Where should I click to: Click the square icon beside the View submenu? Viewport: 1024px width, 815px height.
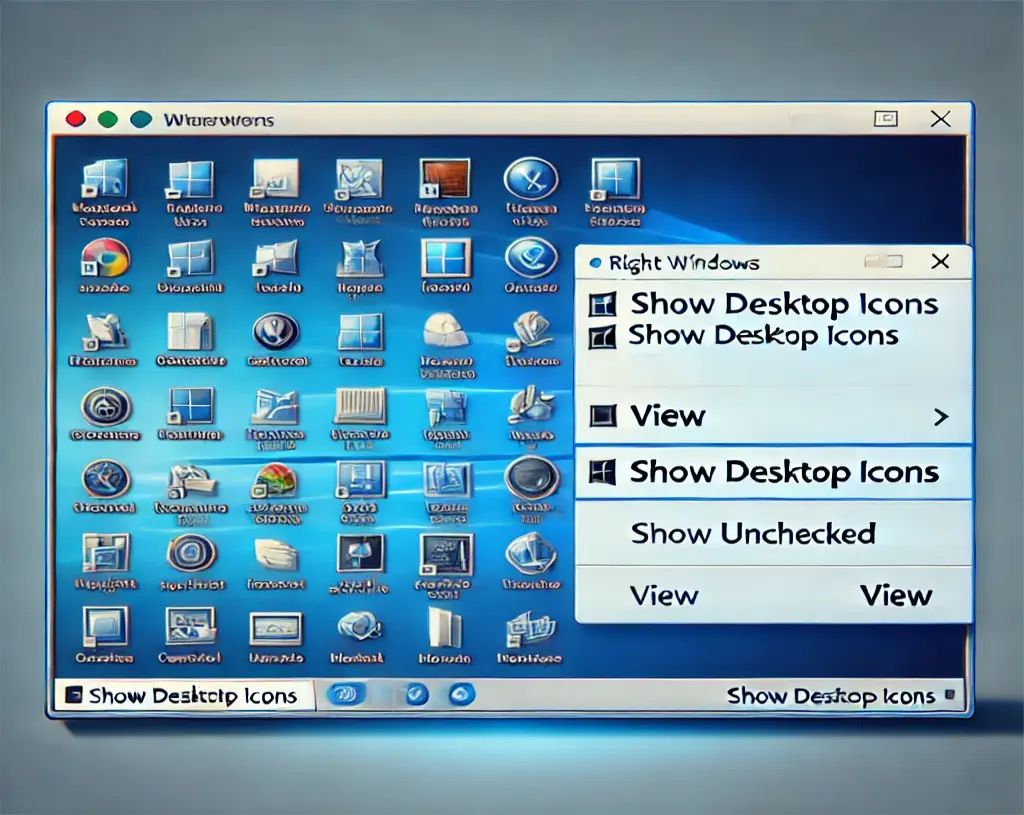click(603, 416)
